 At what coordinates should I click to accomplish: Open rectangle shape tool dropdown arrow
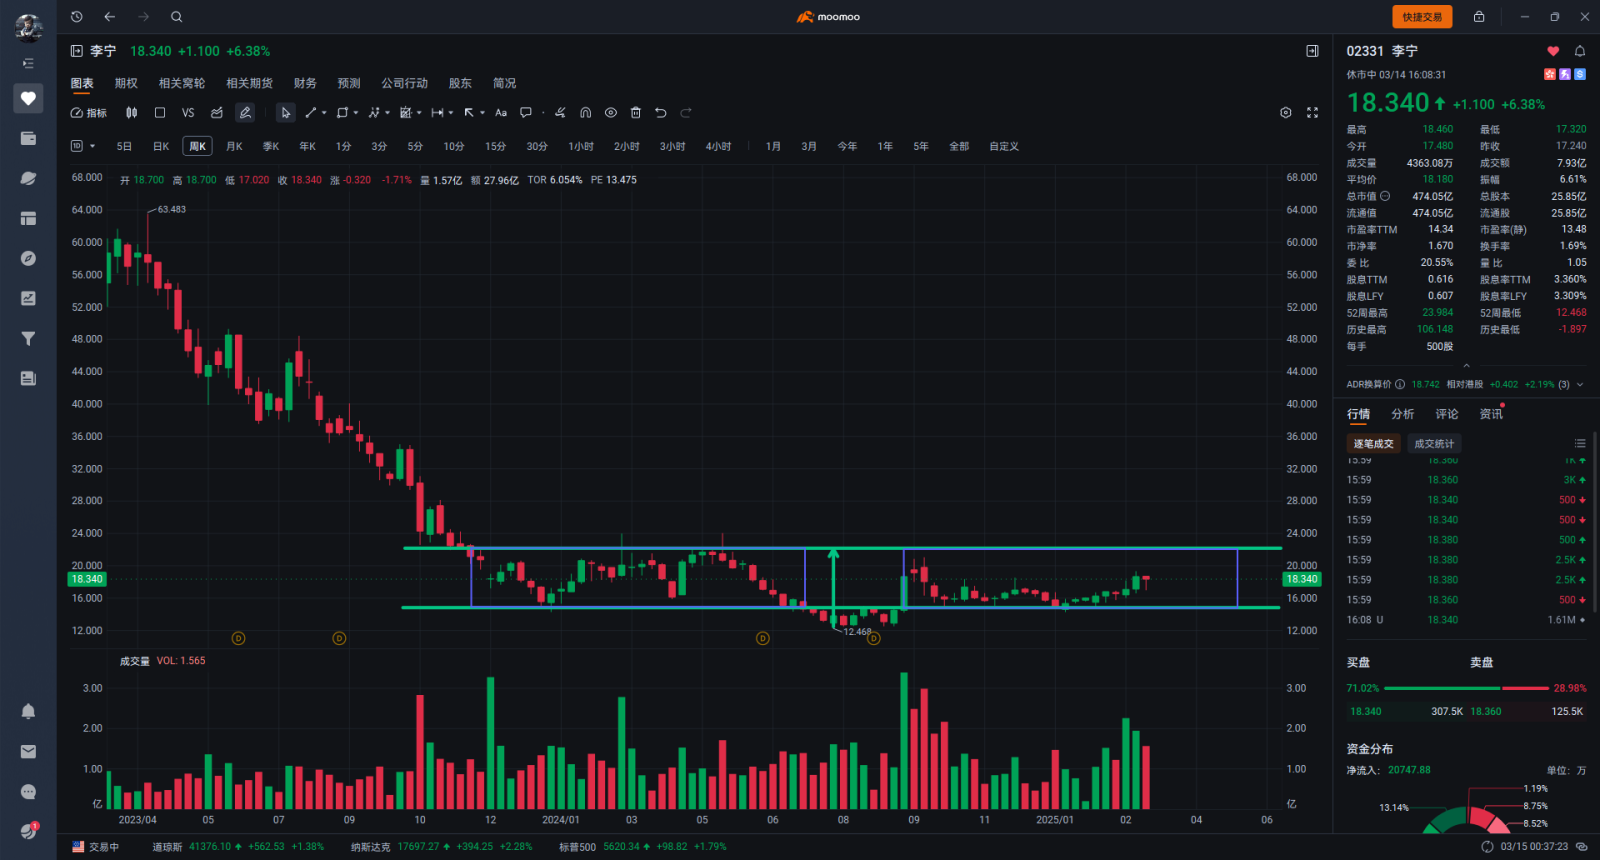(356, 113)
